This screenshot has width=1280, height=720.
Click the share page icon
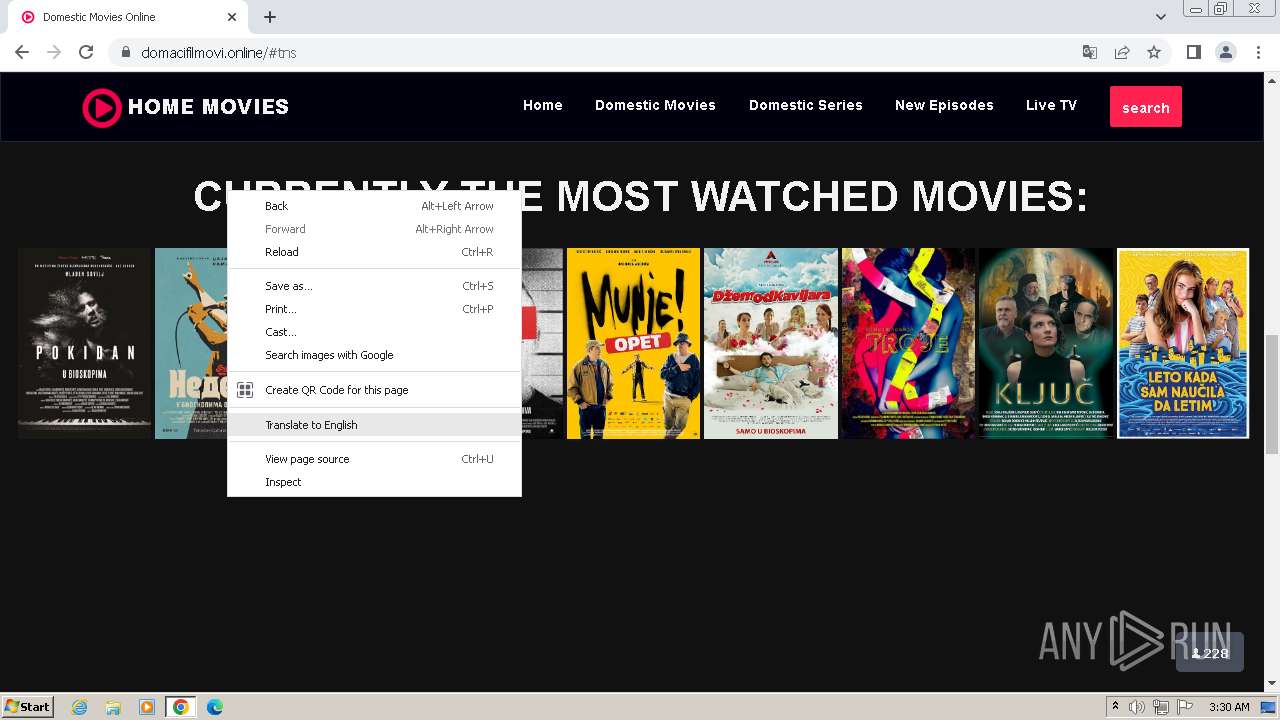1122,52
